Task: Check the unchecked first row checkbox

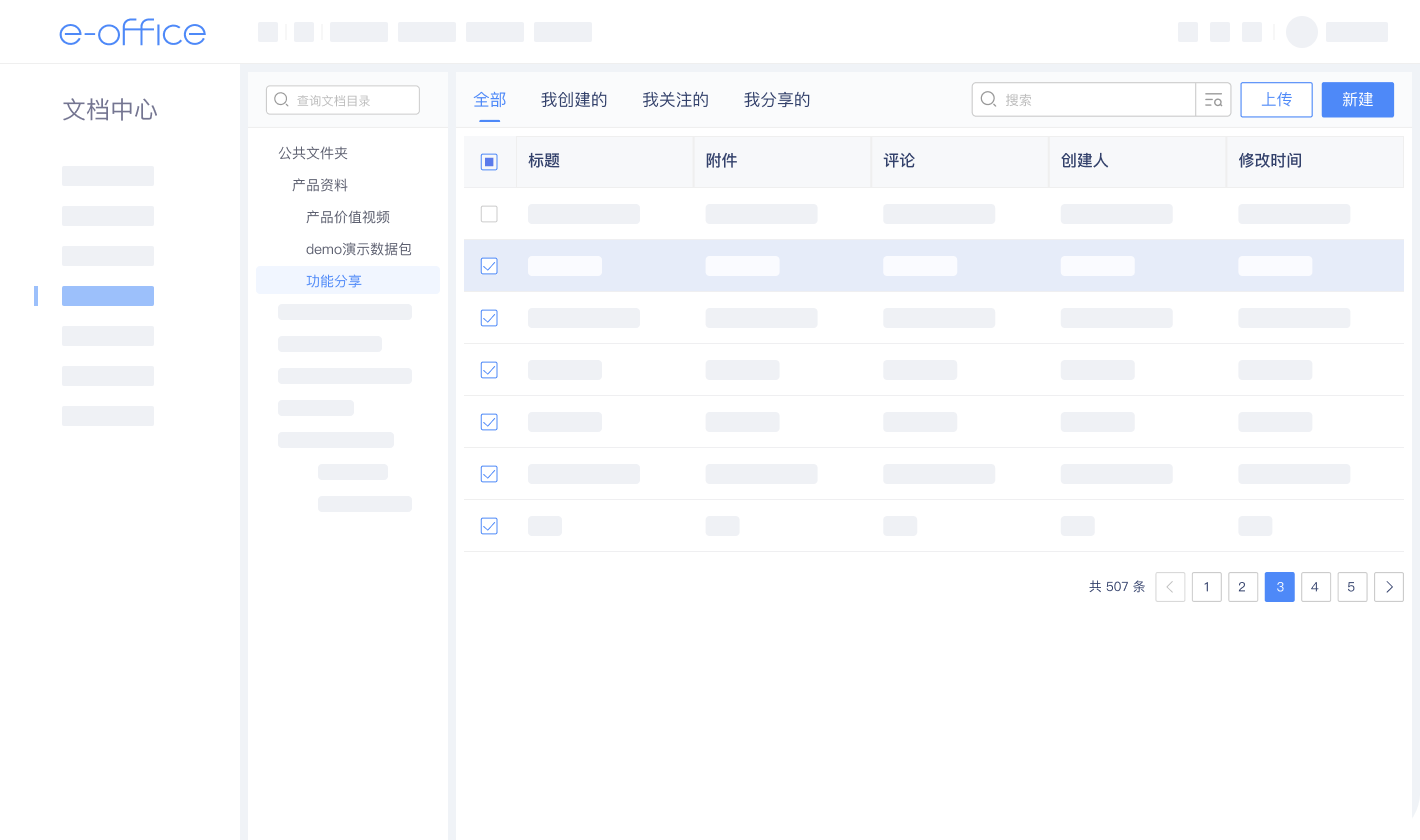Action: click(489, 214)
